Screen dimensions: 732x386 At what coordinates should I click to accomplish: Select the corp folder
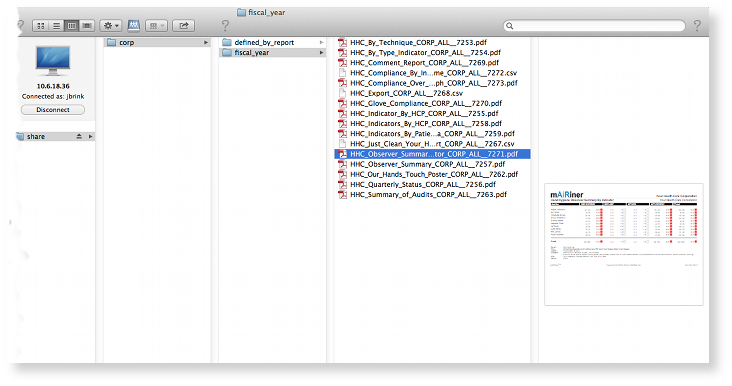pyautogui.click(x=156, y=42)
